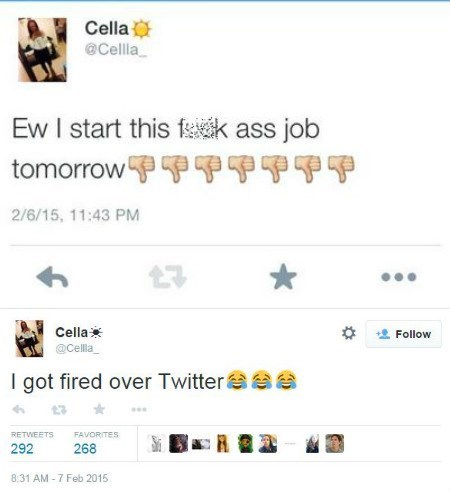This screenshot has width=450, height=491.
Task: Click the green-background retweeter avatar
Action: (245, 443)
